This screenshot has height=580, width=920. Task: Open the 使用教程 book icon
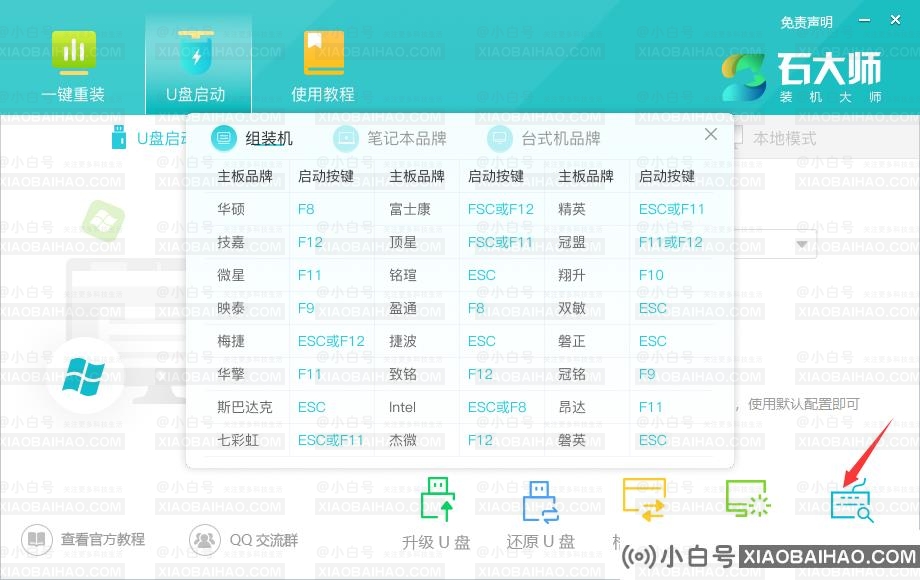(323, 53)
